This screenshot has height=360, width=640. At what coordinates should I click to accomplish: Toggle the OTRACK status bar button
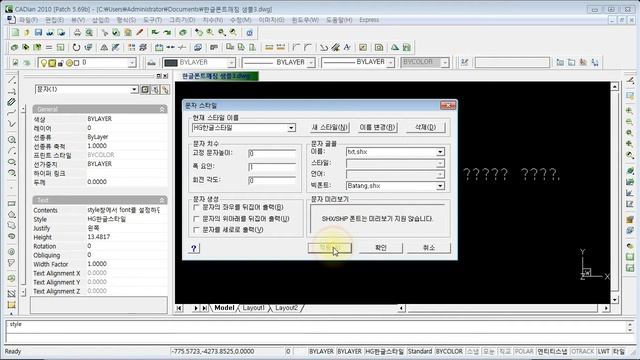[x=582, y=351]
